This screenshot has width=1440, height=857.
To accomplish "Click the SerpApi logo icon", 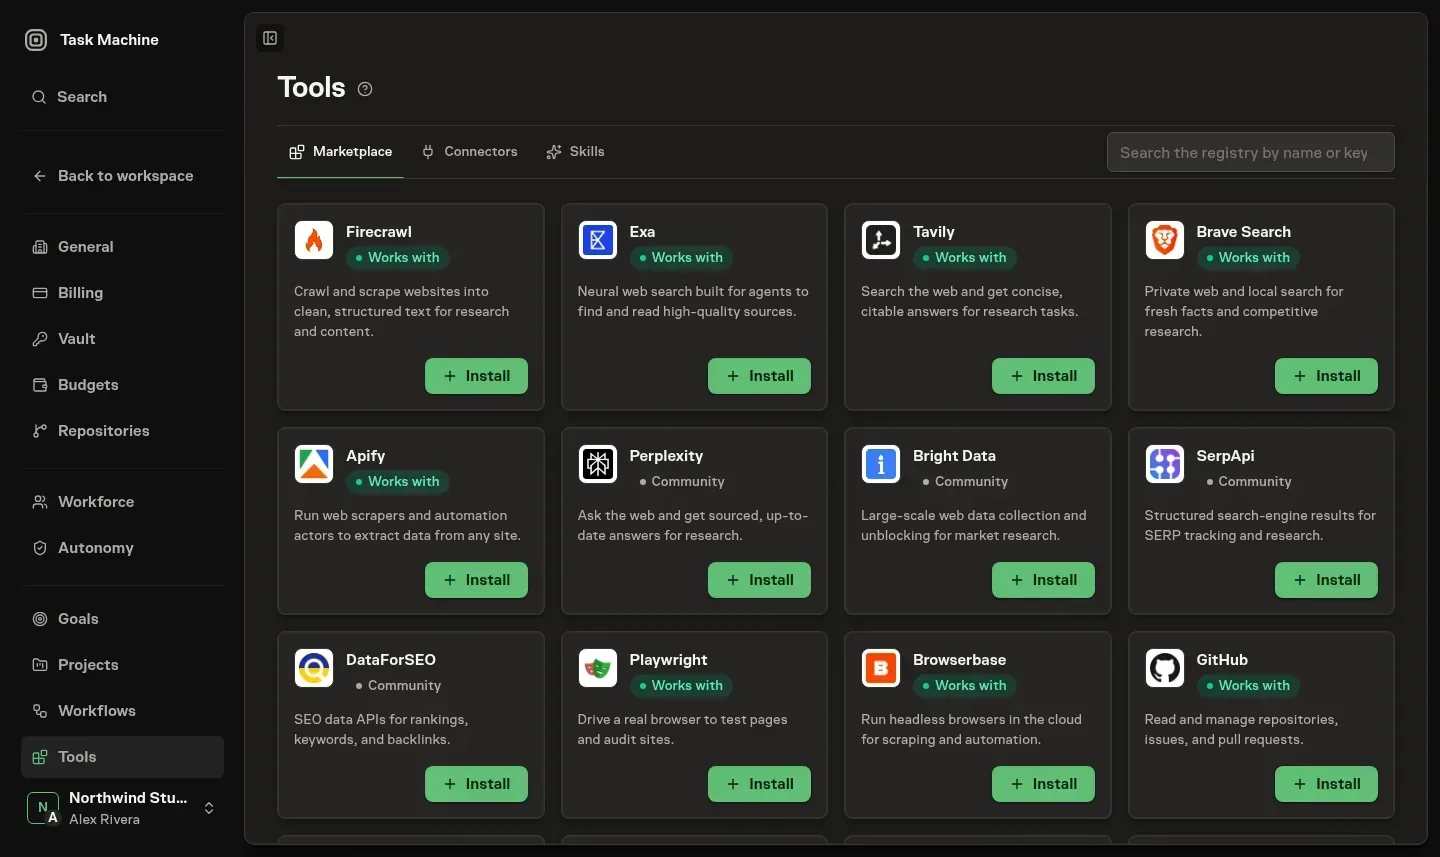I will pyautogui.click(x=1165, y=464).
